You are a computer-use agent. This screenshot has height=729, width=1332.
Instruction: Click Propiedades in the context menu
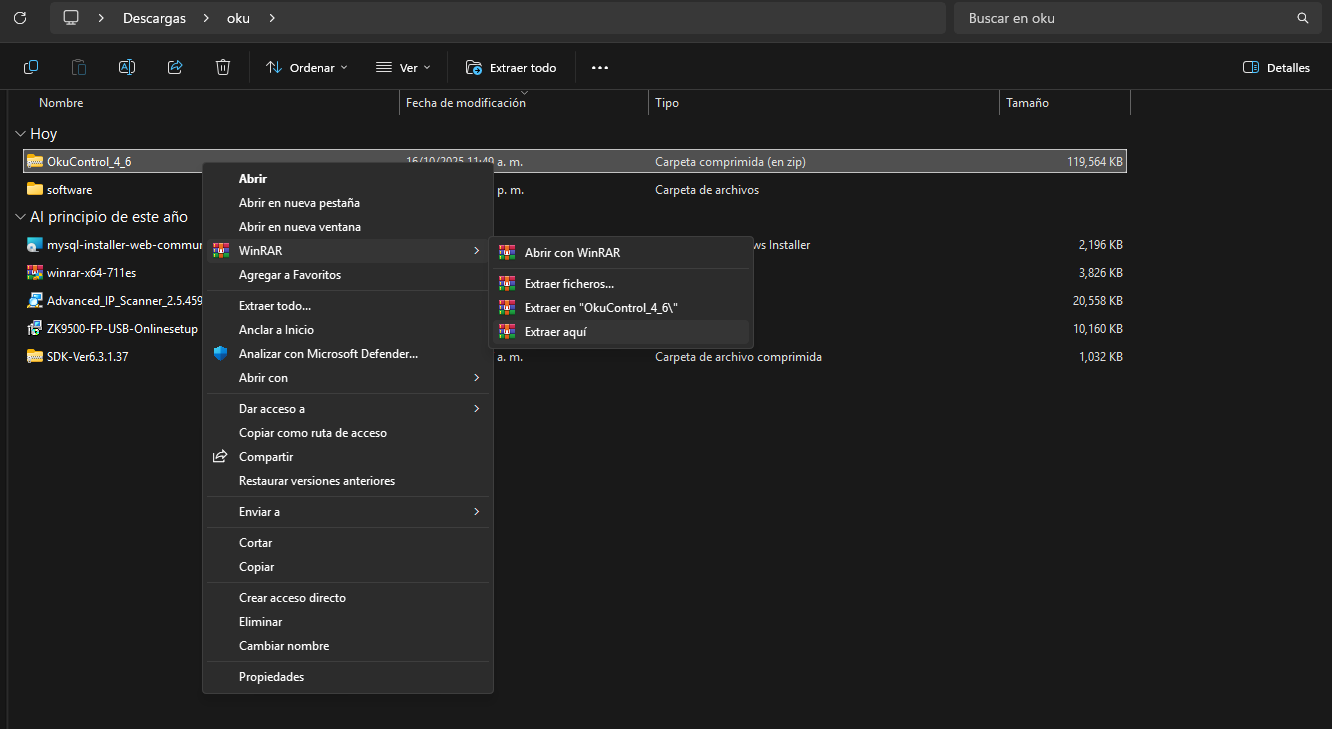[271, 677]
